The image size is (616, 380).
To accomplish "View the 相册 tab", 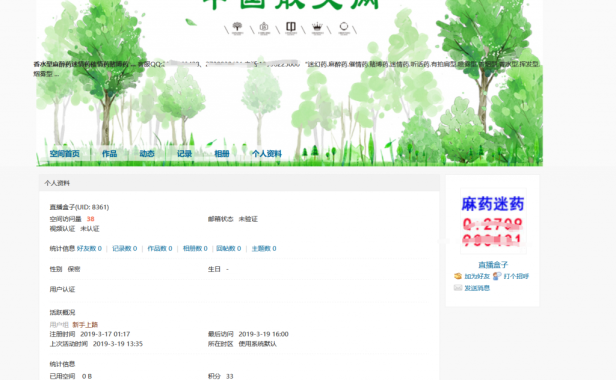I will (222, 154).
